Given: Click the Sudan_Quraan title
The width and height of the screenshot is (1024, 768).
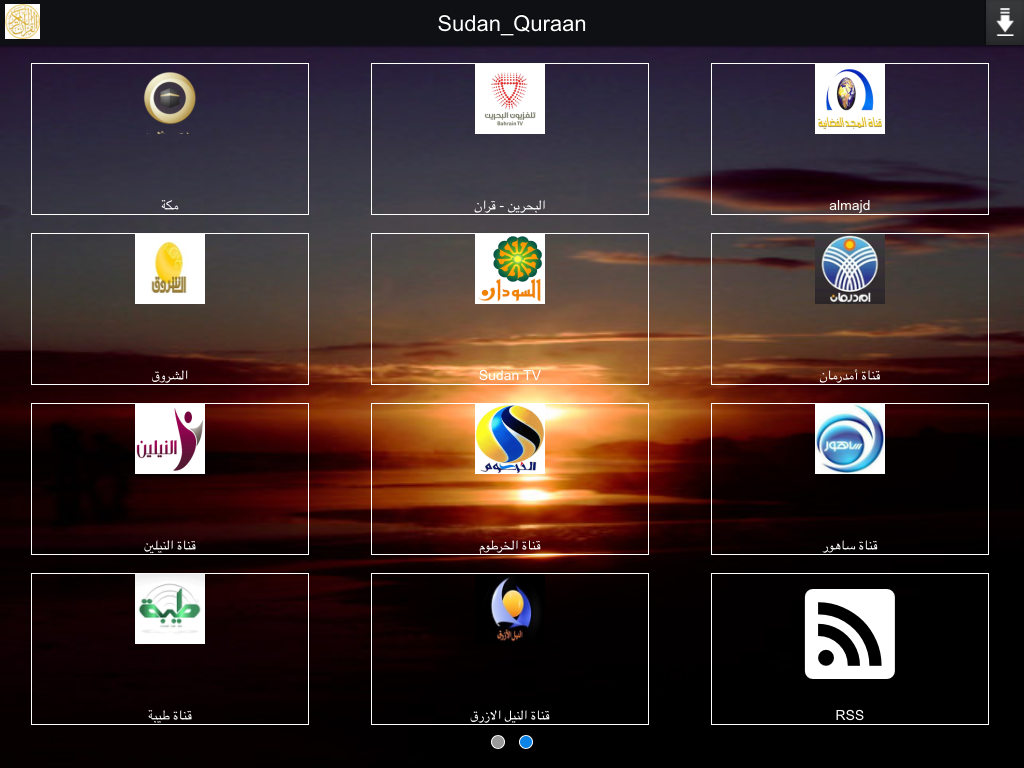Looking at the screenshot, I should pos(511,24).
